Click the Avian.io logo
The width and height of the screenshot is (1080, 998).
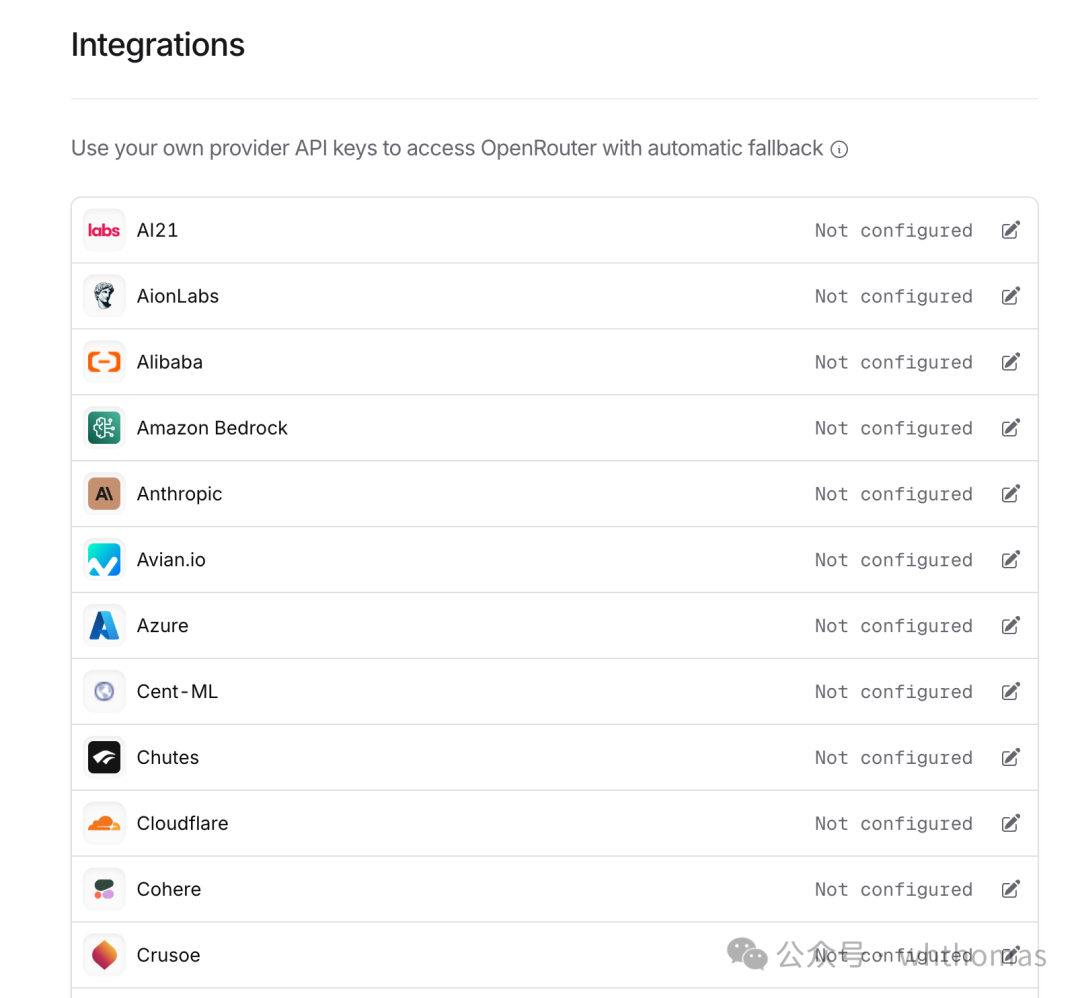click(104, 560)
